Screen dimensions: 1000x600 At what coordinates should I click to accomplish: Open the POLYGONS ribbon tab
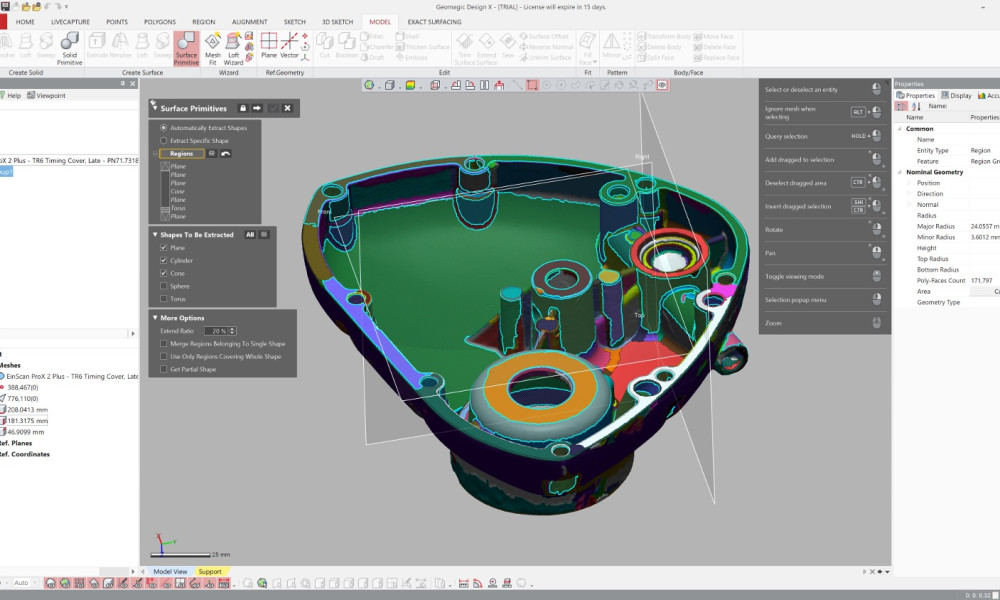(159, 22)
